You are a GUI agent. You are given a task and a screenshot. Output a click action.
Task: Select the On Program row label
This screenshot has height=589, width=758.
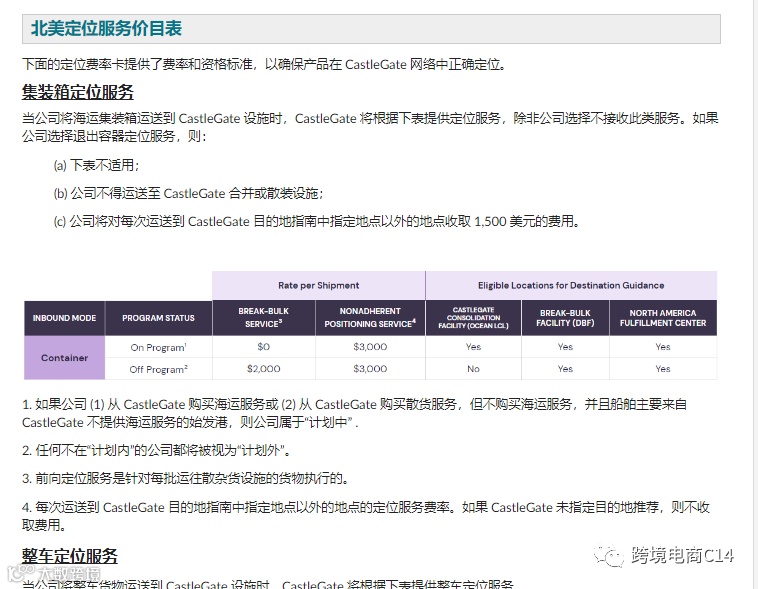point(159,347)
